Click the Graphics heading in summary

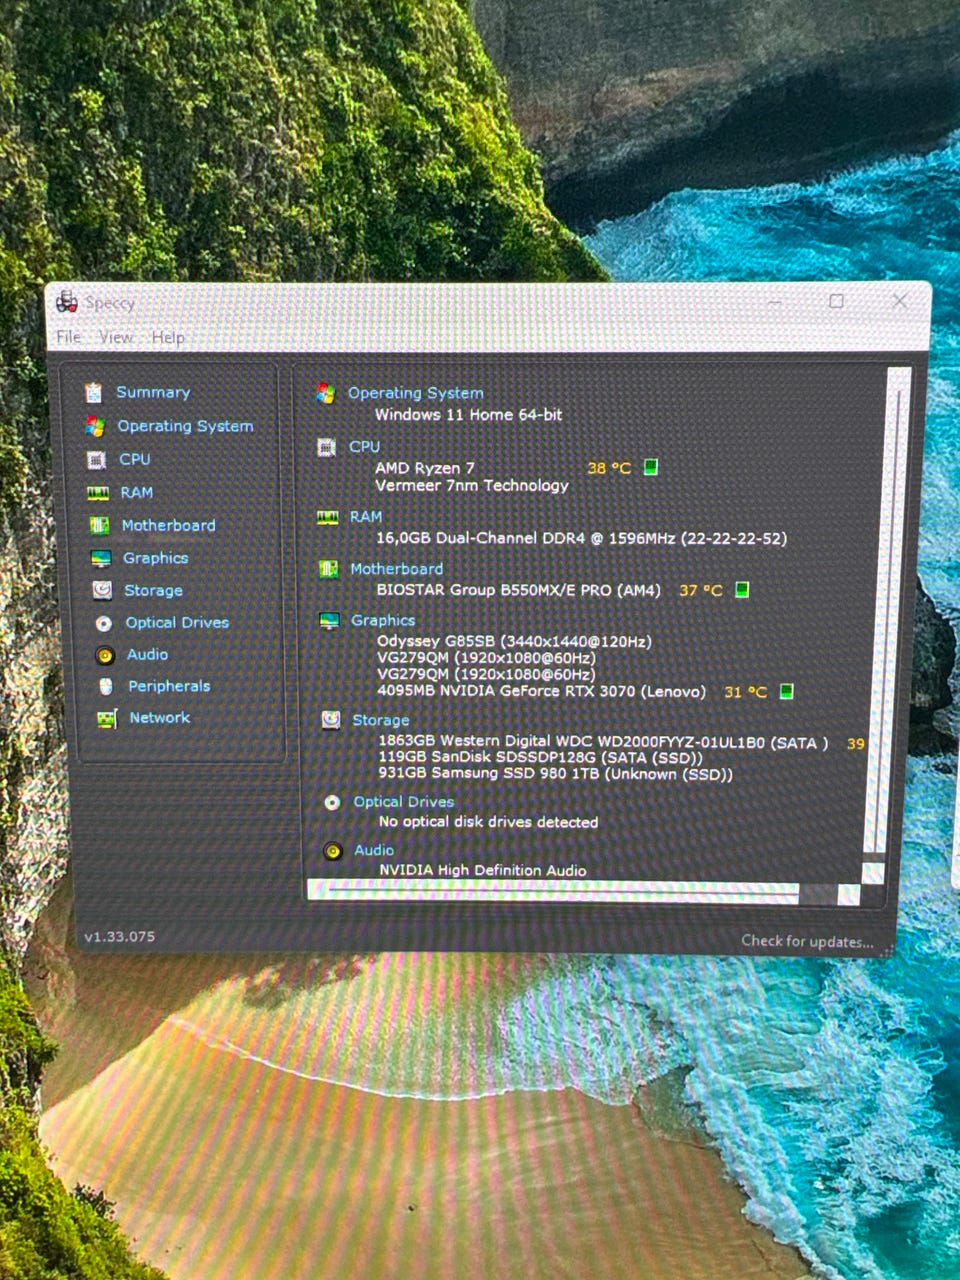383,620
